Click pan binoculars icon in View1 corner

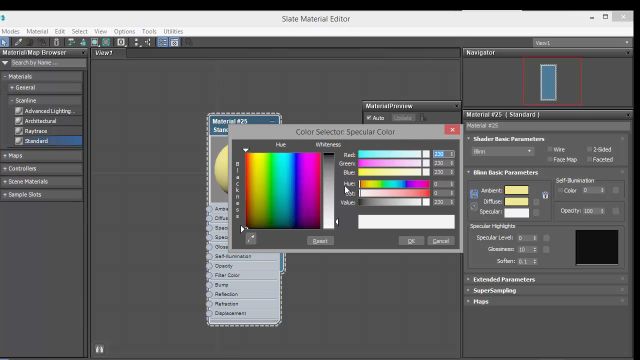coord(99,349)
